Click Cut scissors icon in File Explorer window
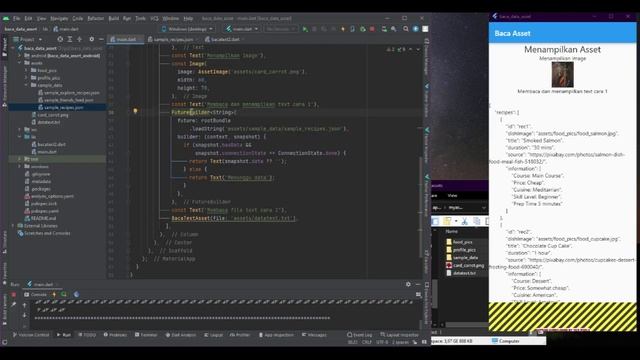The image size is (640, 360). click(x=464, y=221)
